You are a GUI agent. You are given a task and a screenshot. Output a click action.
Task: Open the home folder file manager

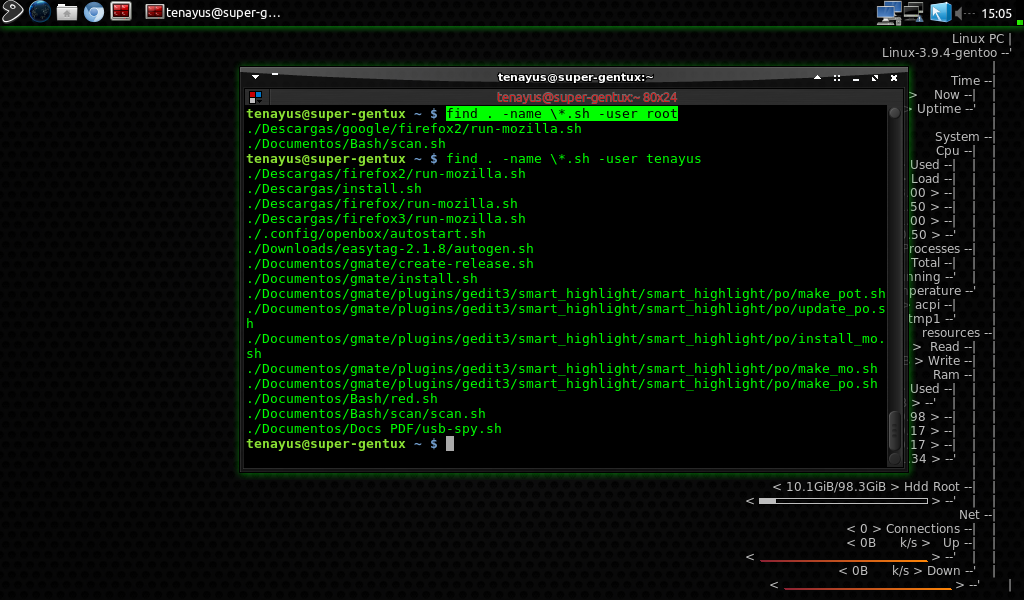[x=67, y=12]
